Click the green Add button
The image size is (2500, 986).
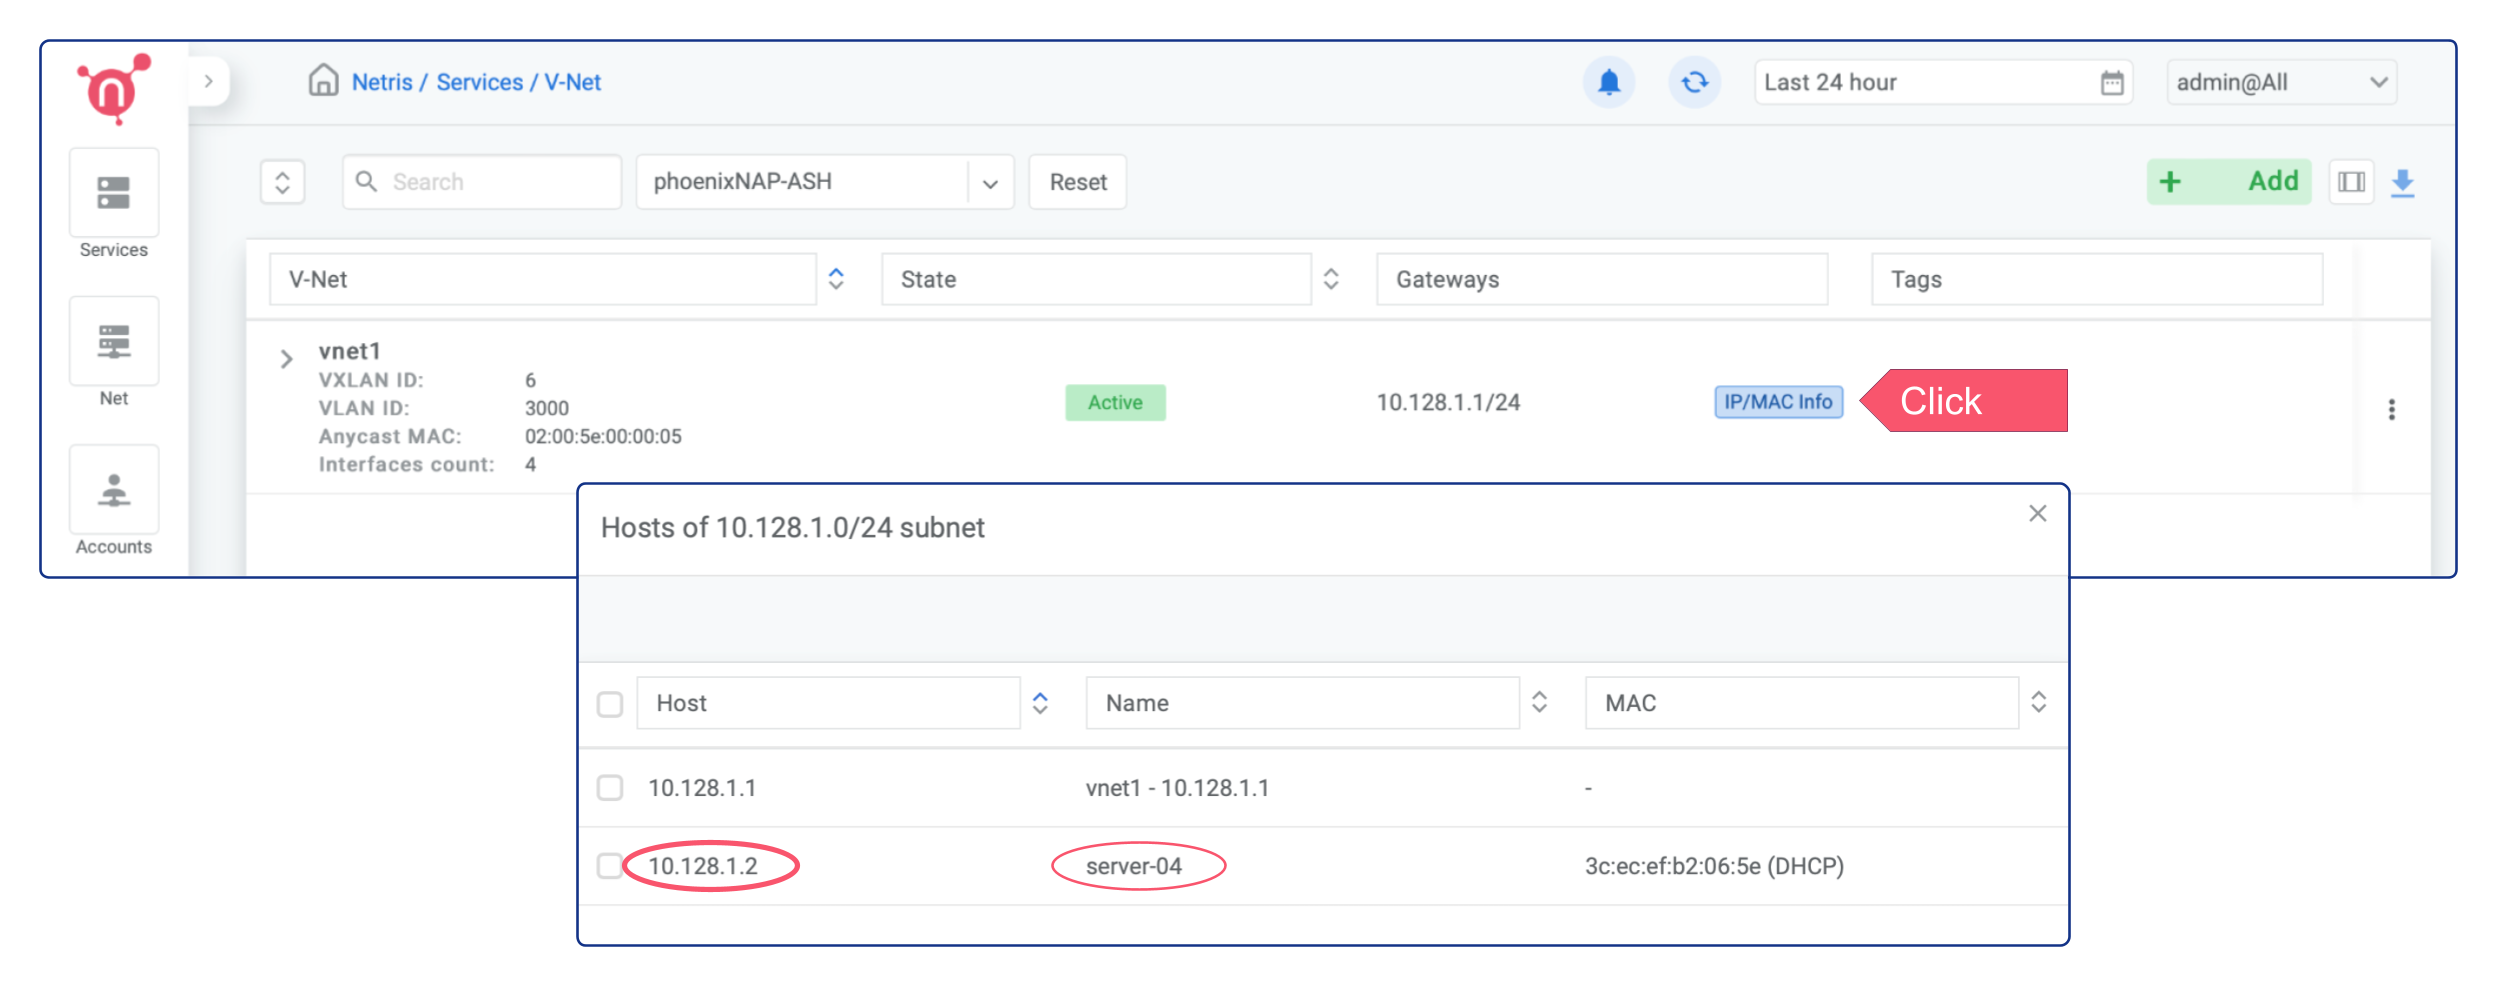tap(2228, 182)
